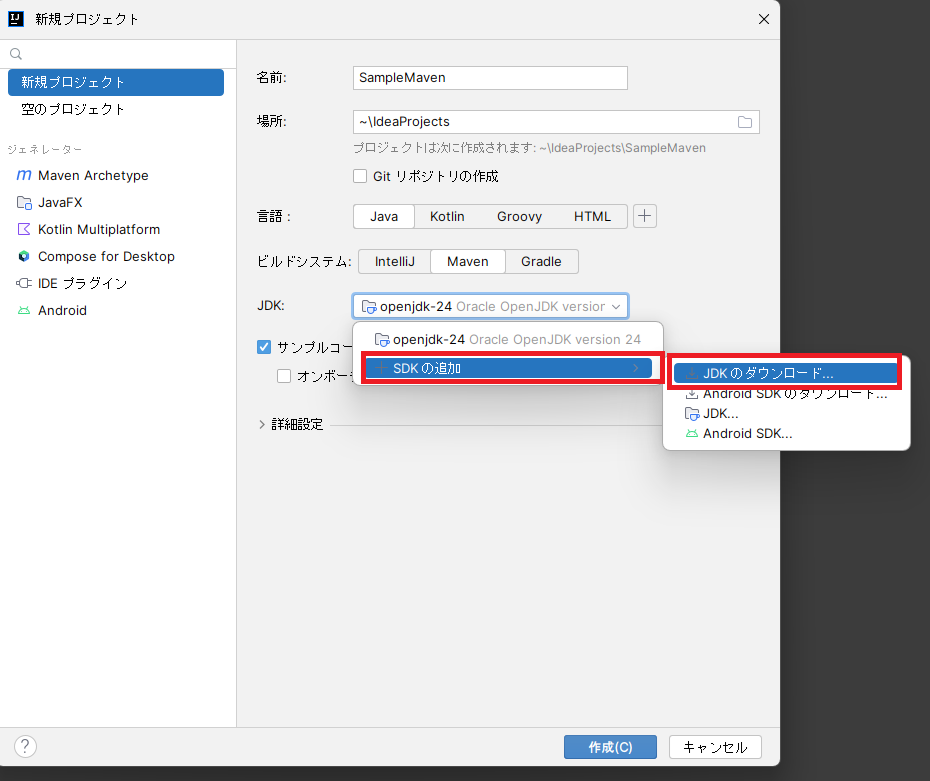Image resolution: width=930 pixels, height=781 pixels.
Task: Click the project path hint text
Action: (529, 148)
